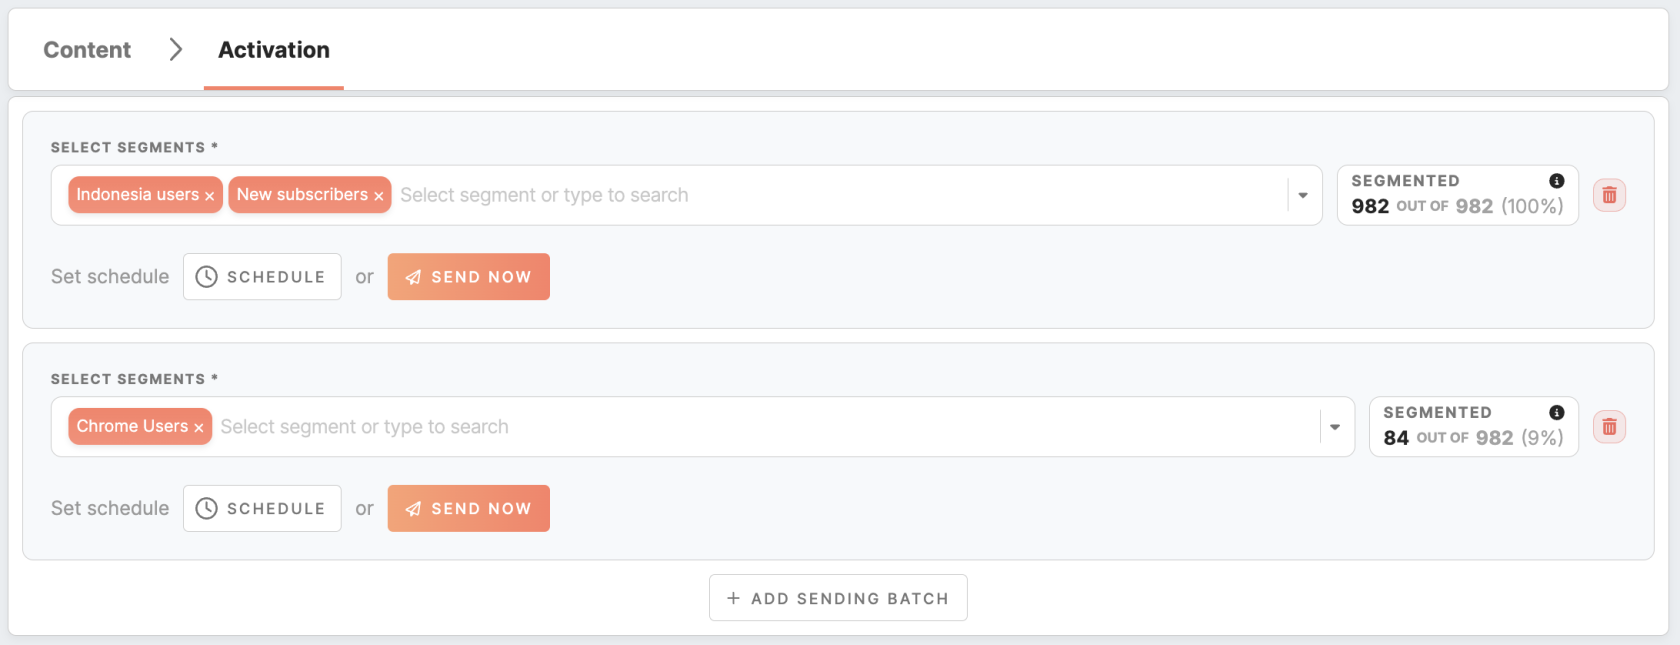Expand the second segments dropdown arrow
This screenshot has height=645, width=1680.
click(x=1334, y=427)
